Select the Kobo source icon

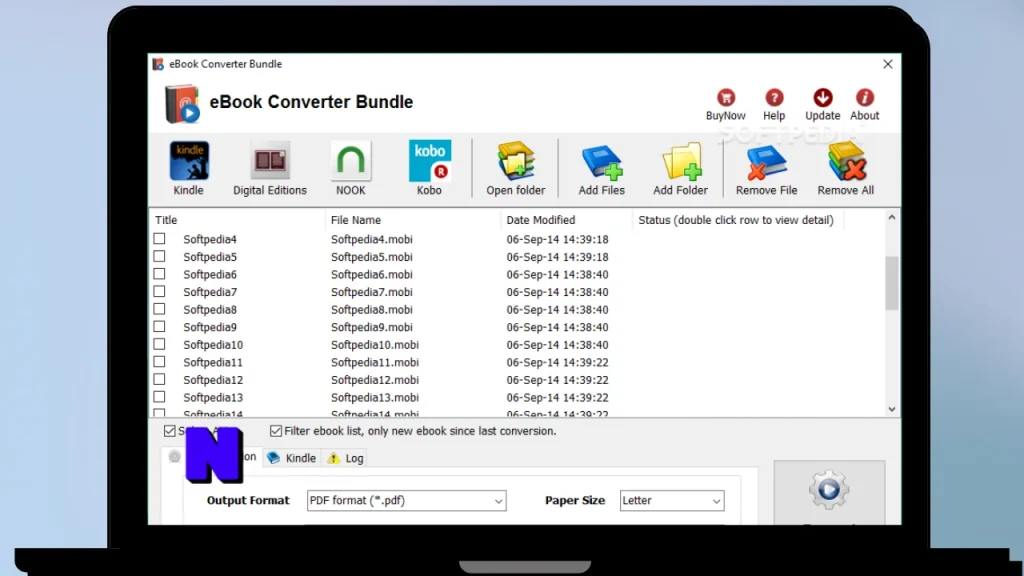[x=430, y=161]
